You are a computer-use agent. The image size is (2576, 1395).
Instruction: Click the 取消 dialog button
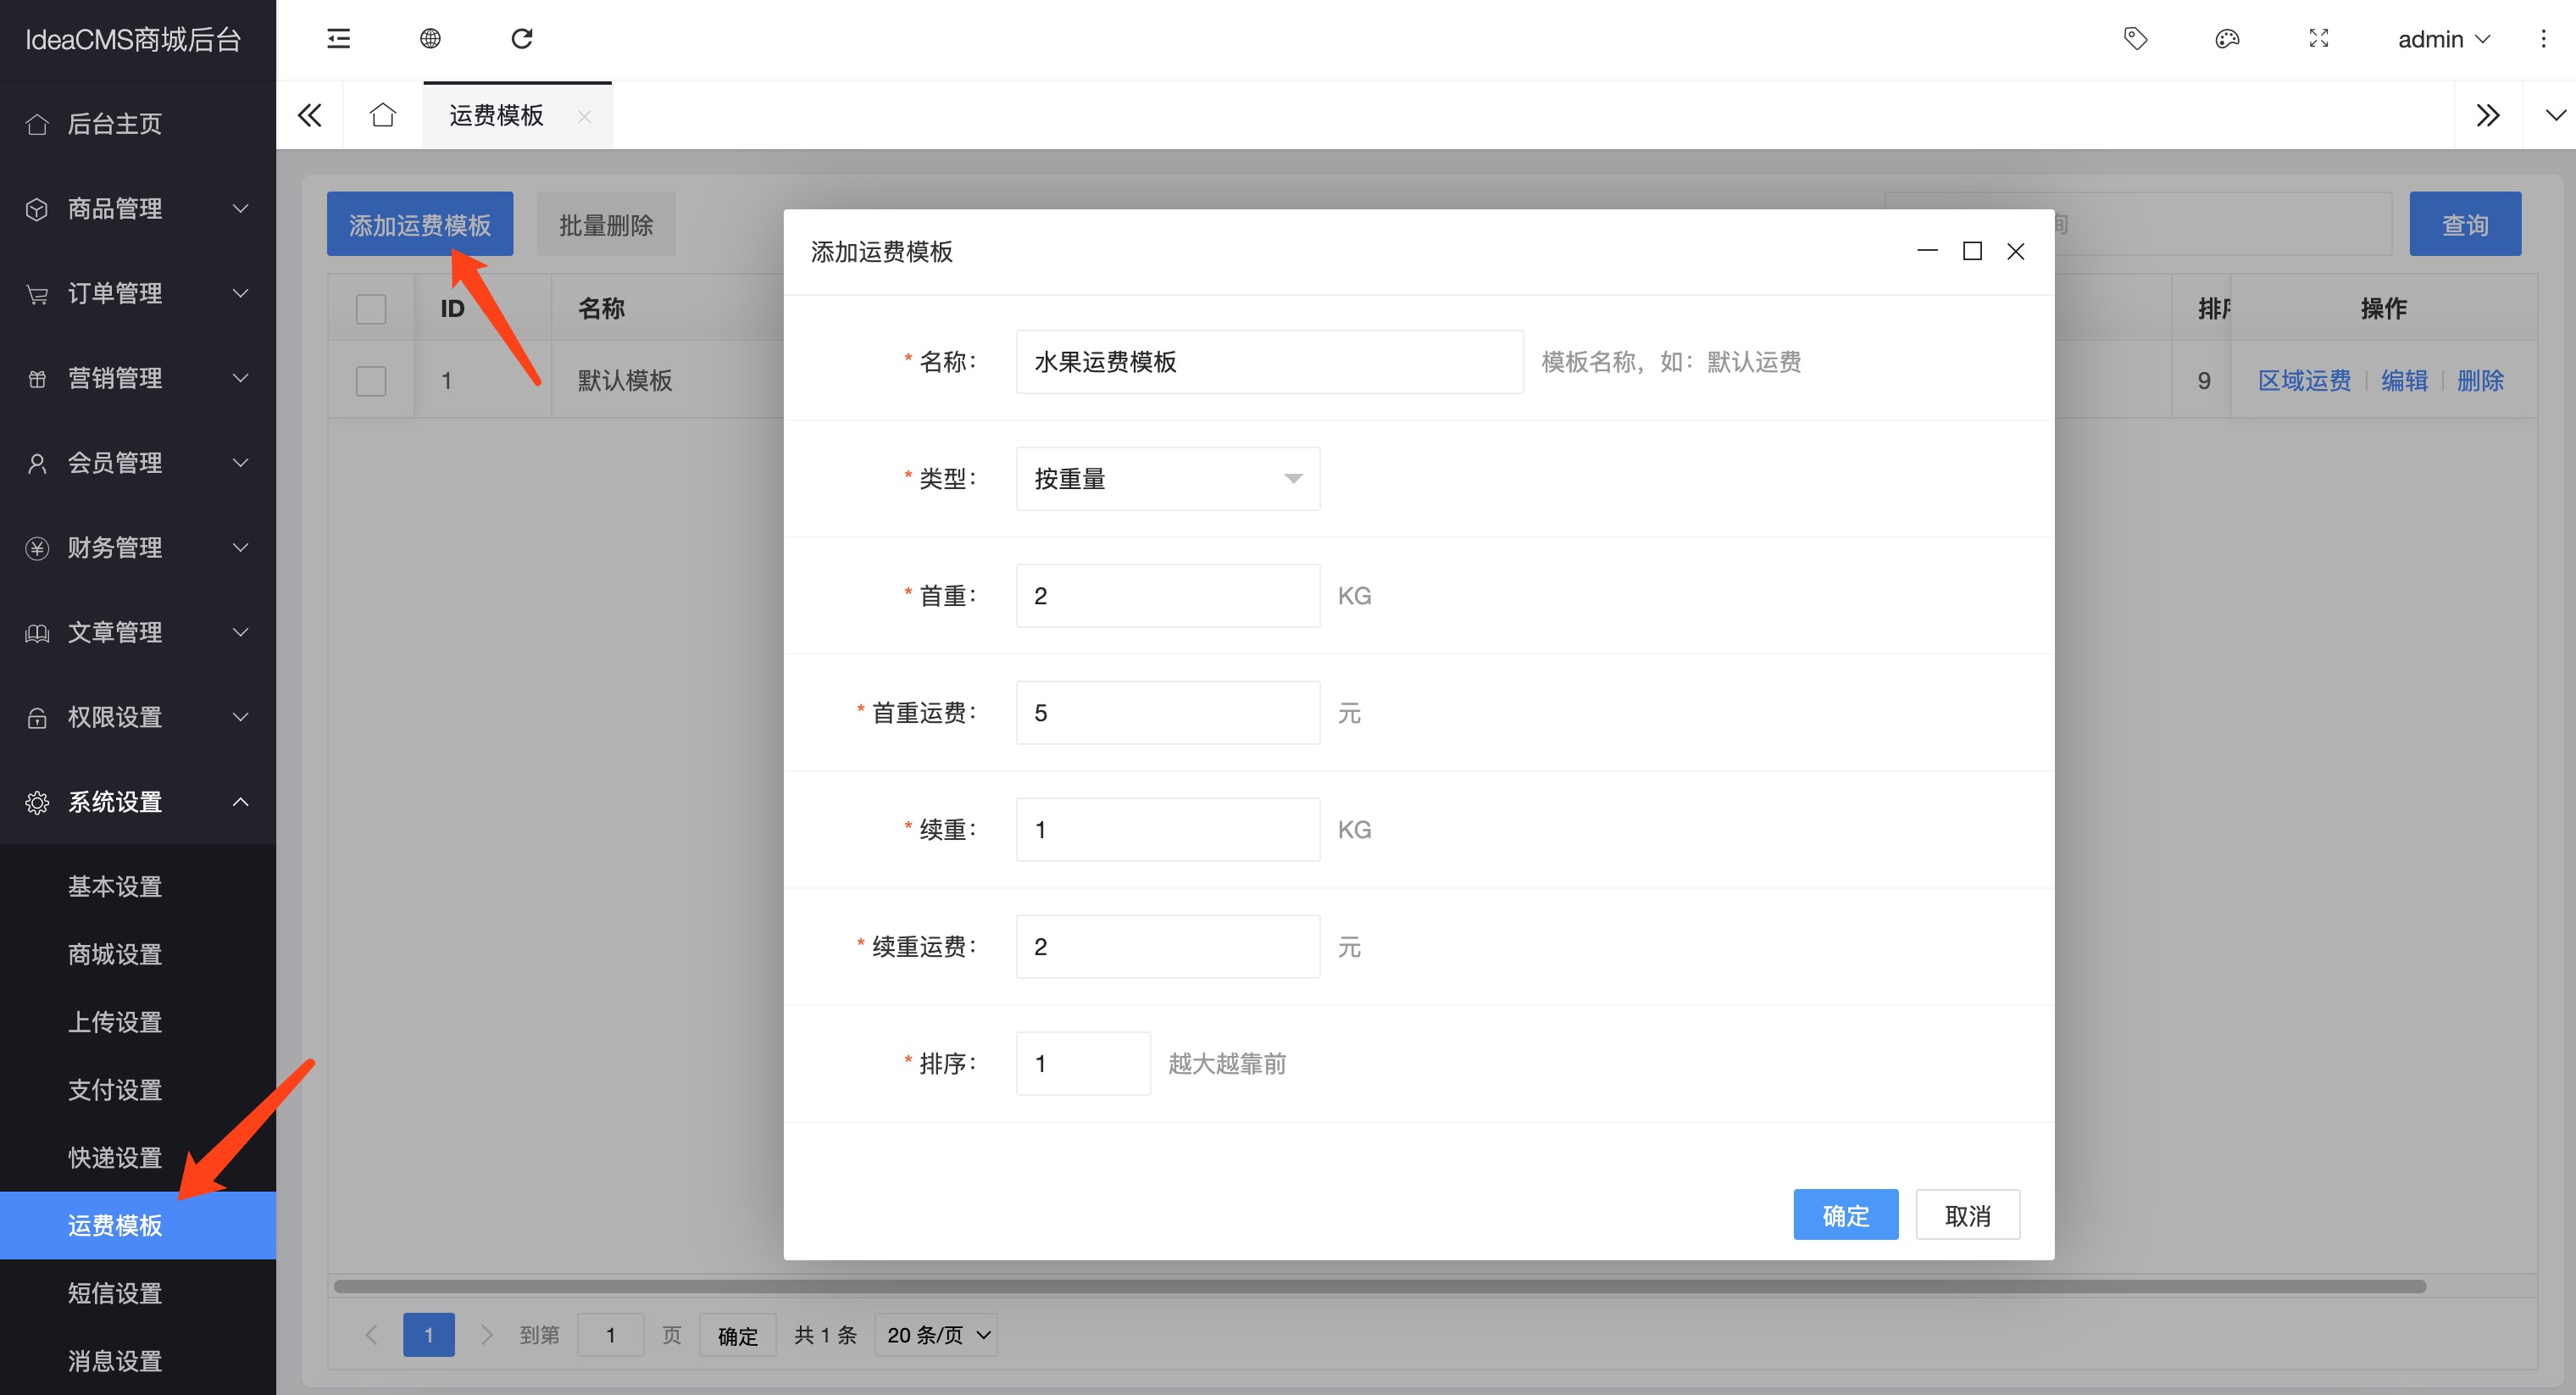pos(1967,1215)
